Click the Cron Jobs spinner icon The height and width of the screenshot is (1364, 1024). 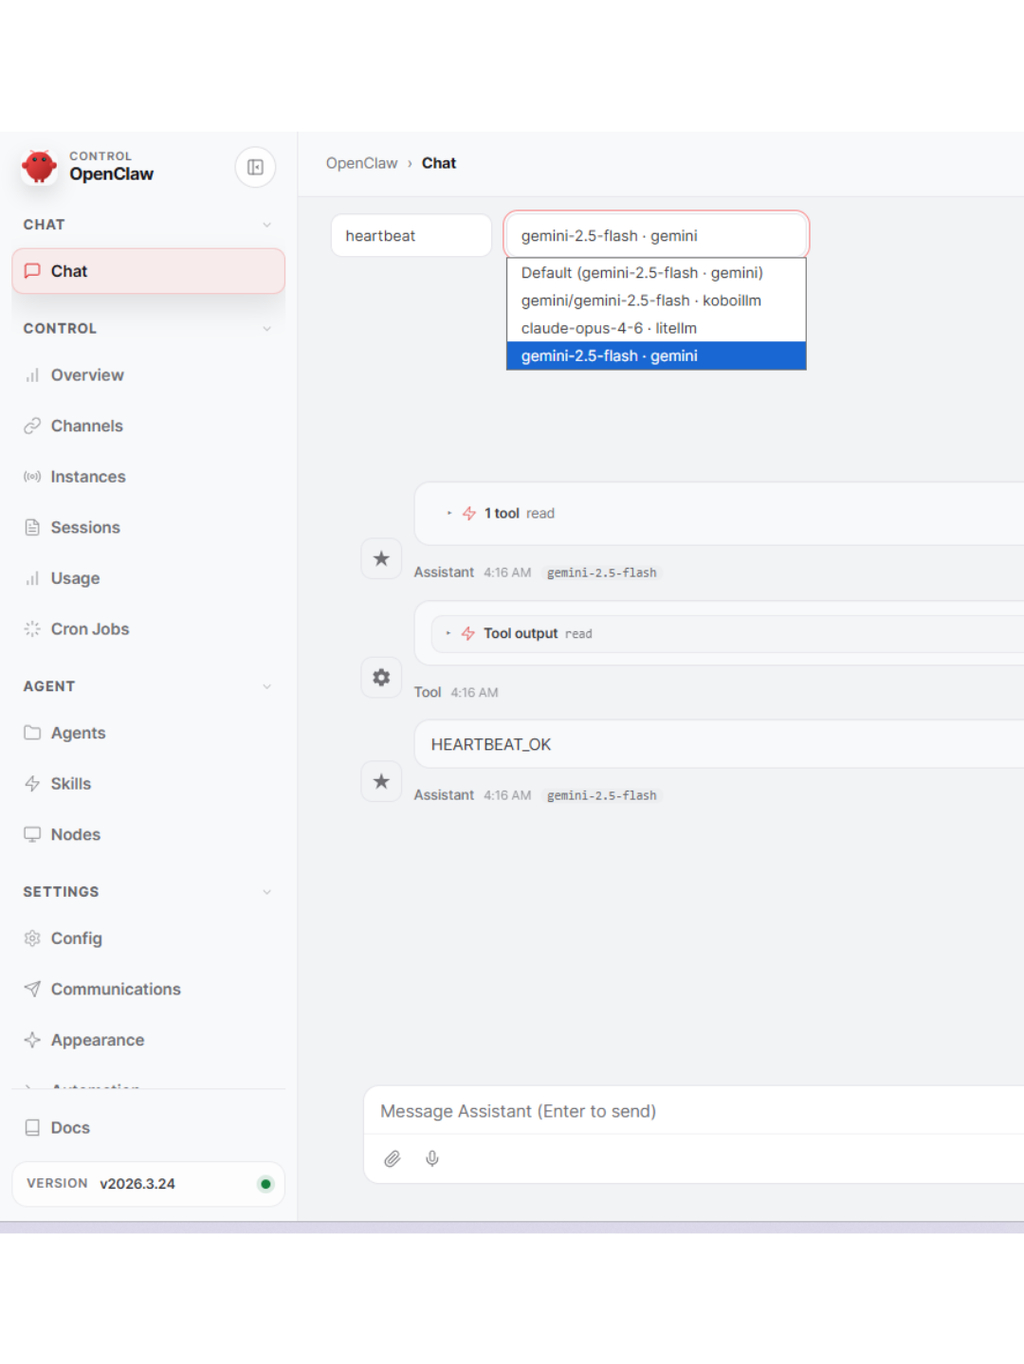point(32,629)
